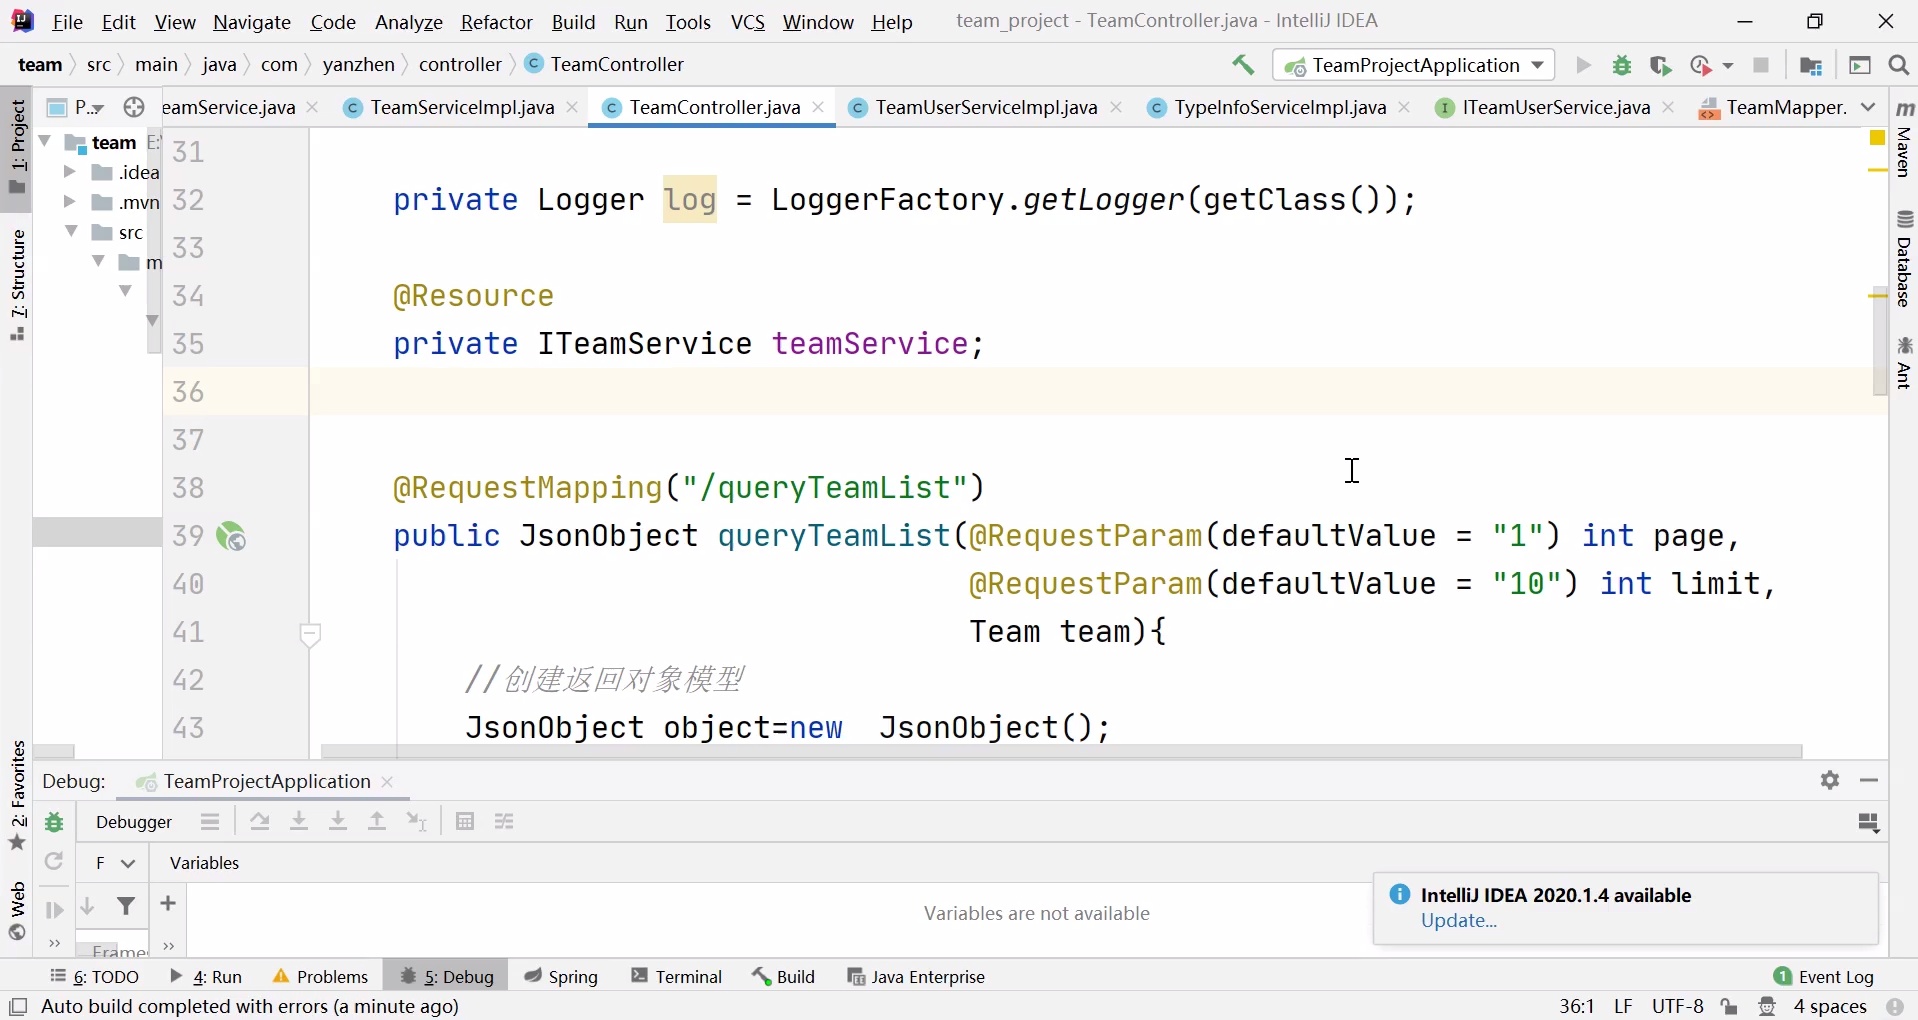Click the LF line separator in status bar
The image size is (1918, 1020).
(1624, 1007)
